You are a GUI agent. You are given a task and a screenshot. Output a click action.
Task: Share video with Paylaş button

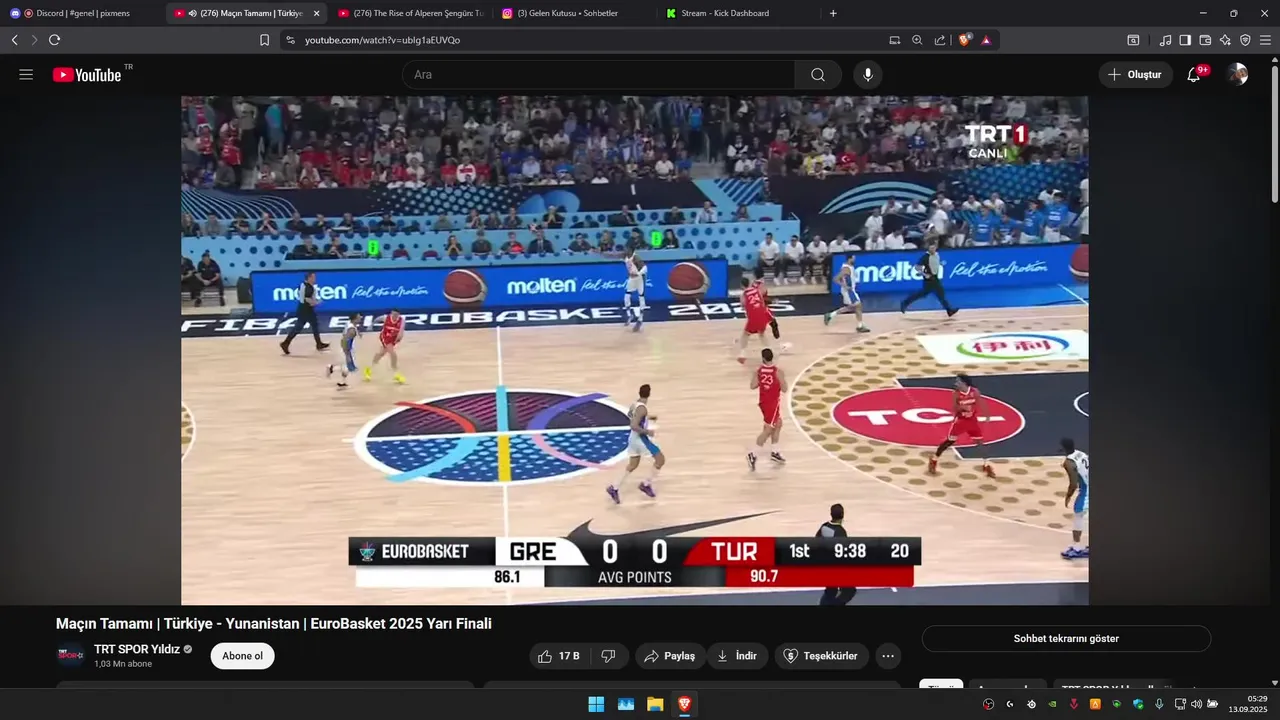(670, 656)
